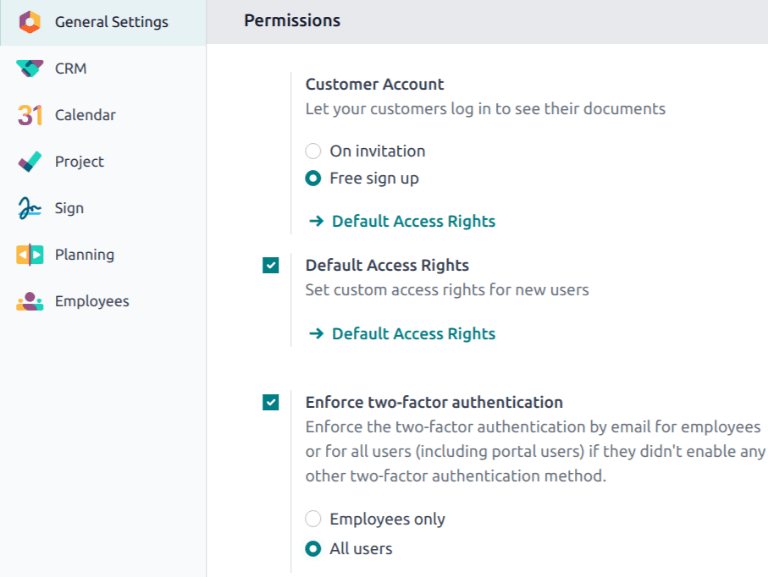Click arrow icon under Customer Account
Viewport: 768px width, 577px height.
(x=316, y=221)
